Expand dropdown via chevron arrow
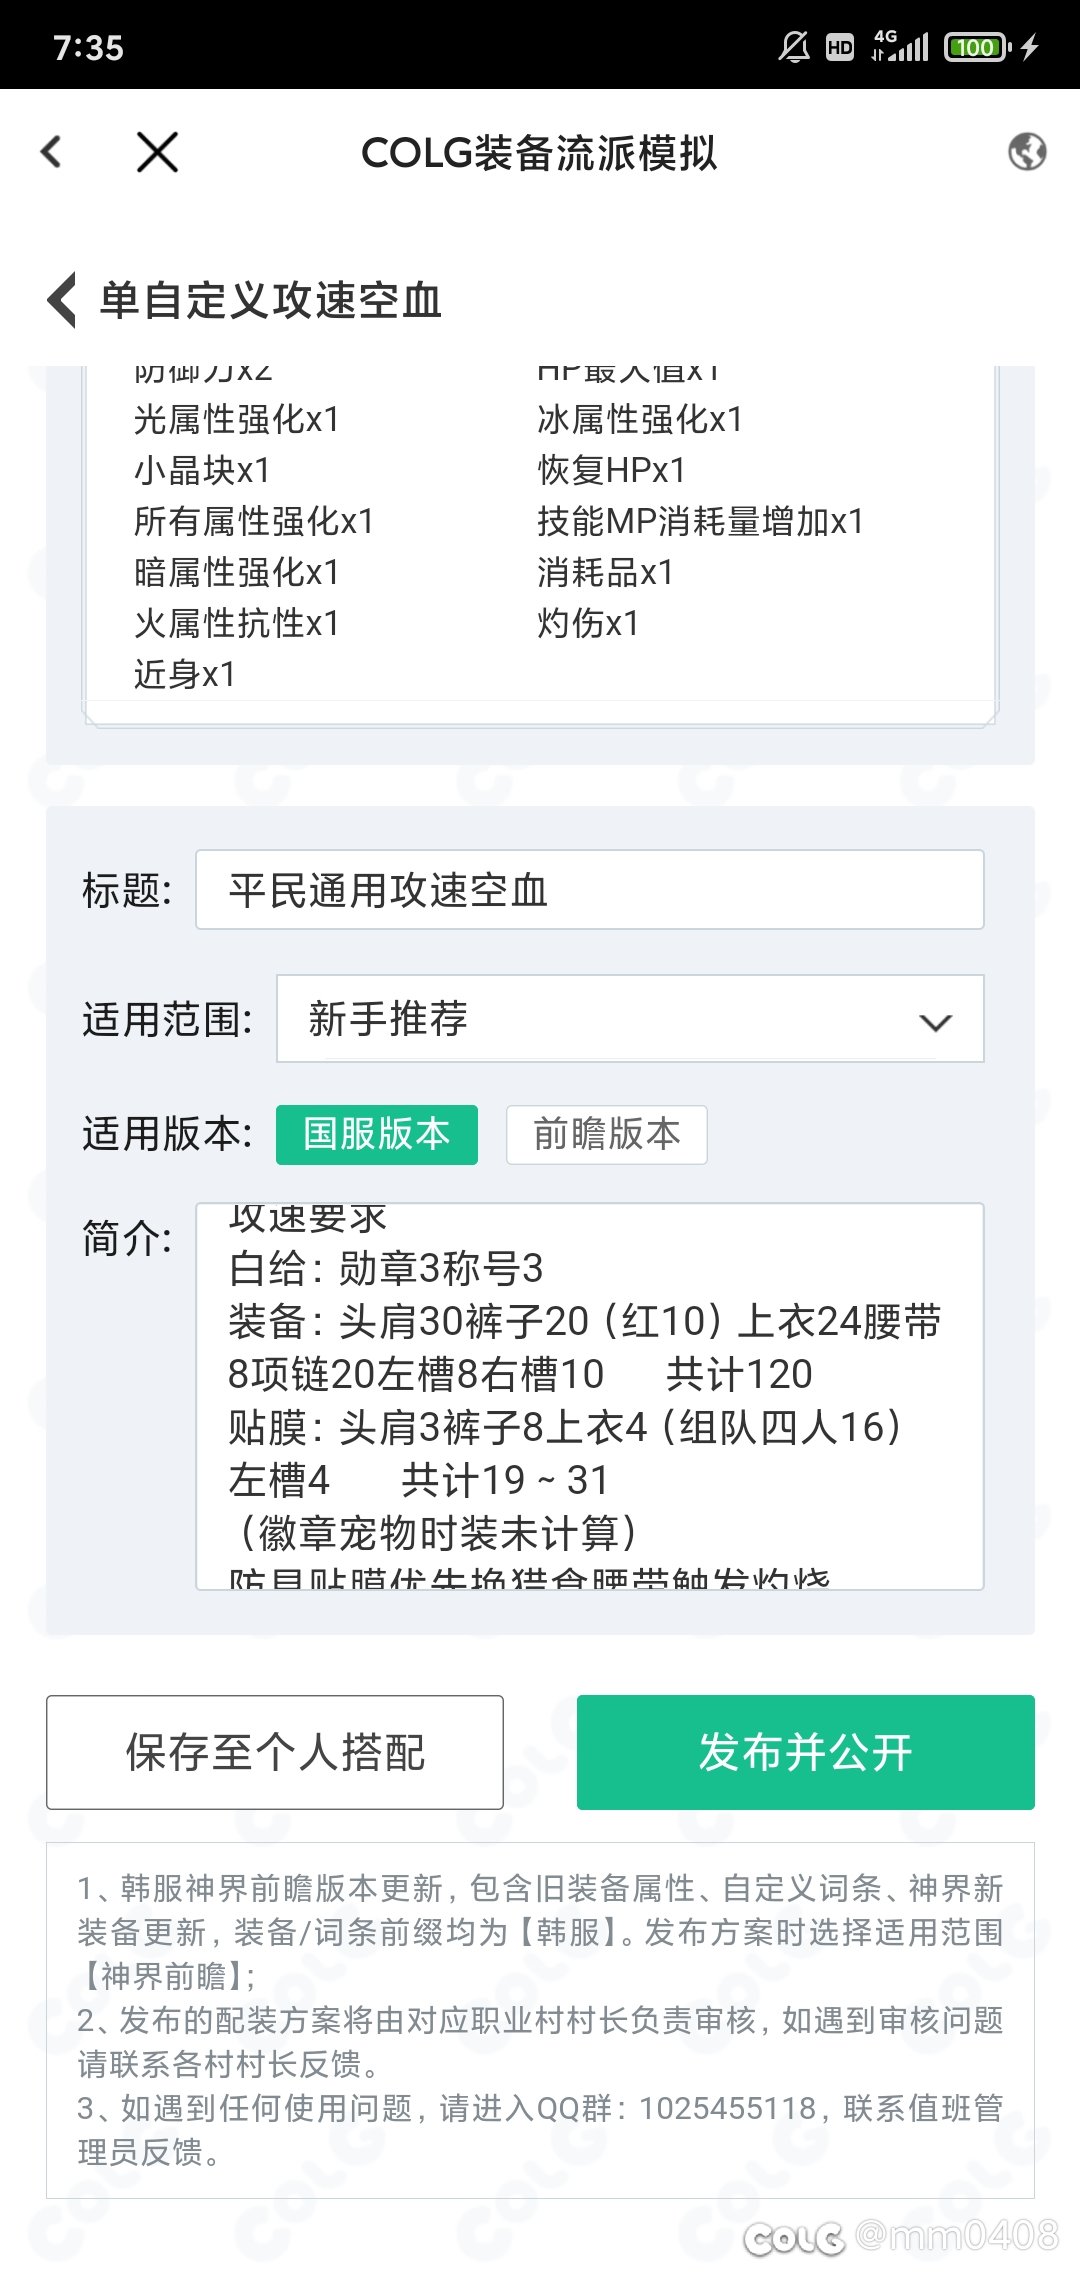 pyautogui.click(x=935, y=1022)
